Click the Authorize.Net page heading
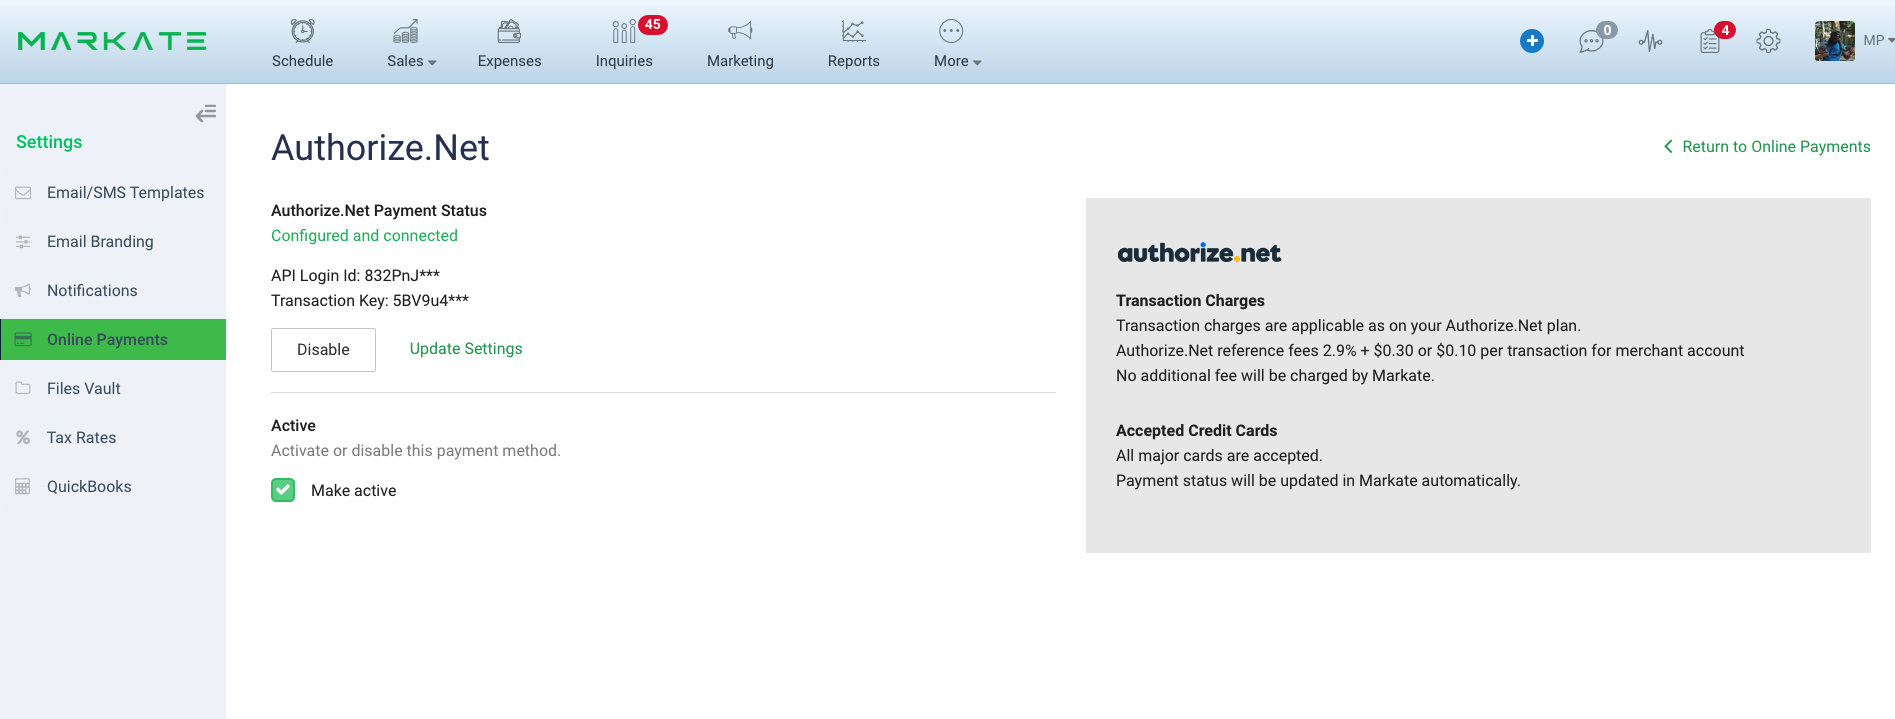 coord(380,148)
